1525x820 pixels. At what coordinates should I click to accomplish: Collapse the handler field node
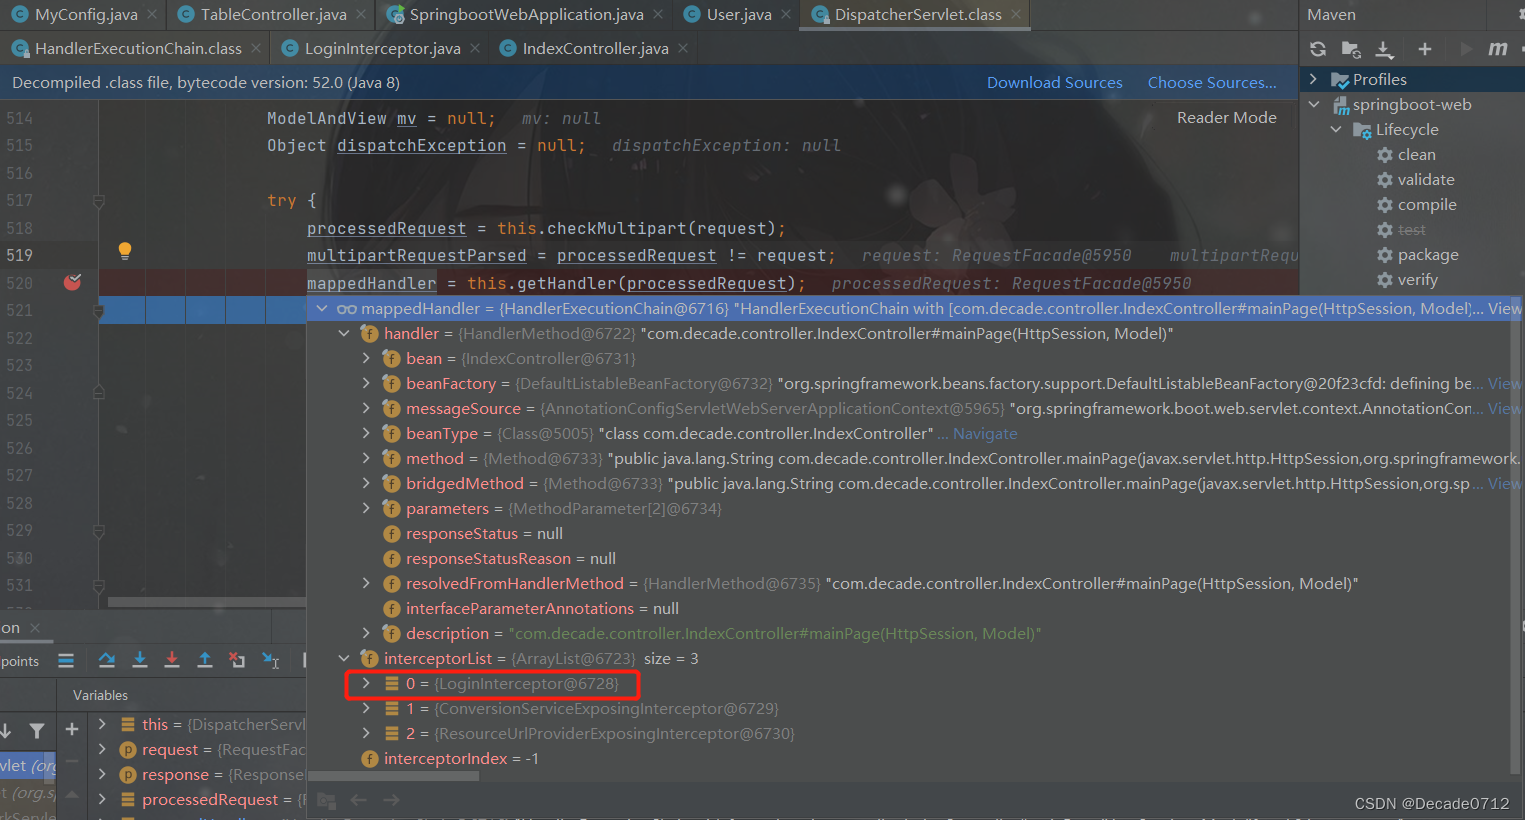(344, 333)
